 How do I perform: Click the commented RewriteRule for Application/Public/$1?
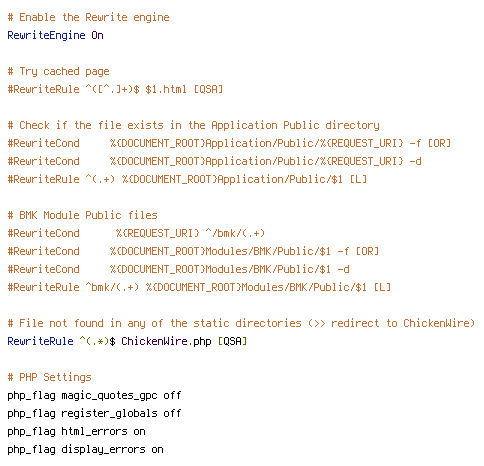click(x=187, y=180)
